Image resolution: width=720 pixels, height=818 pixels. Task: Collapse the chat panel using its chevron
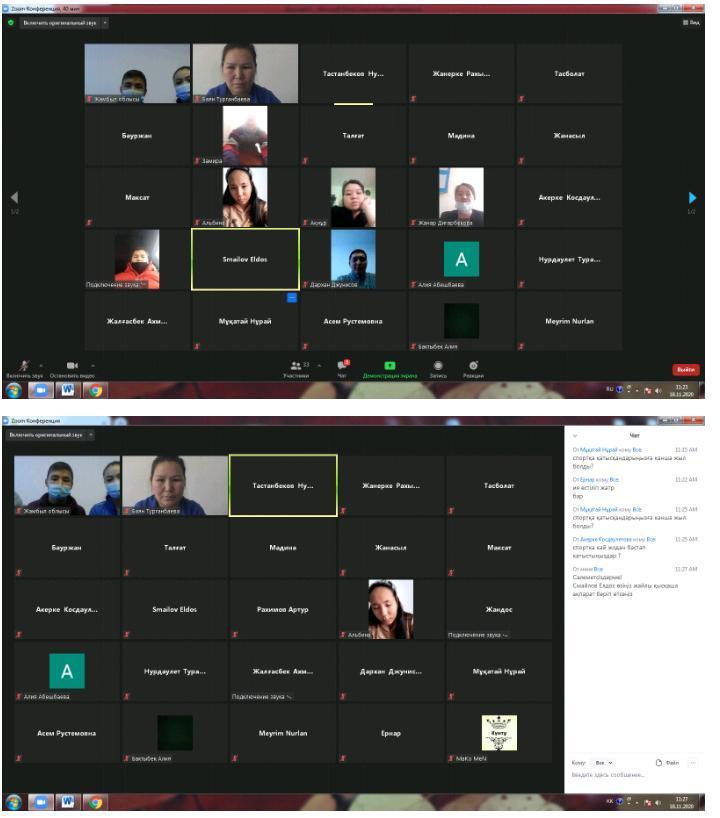[575, 436]
